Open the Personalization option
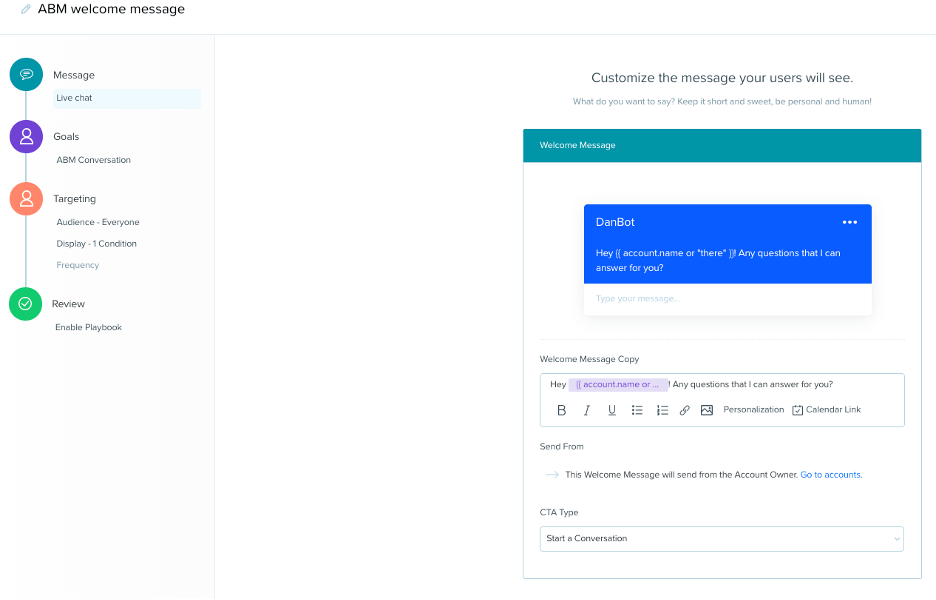Viewport: 936px width, 600px height. click(753, 410)
